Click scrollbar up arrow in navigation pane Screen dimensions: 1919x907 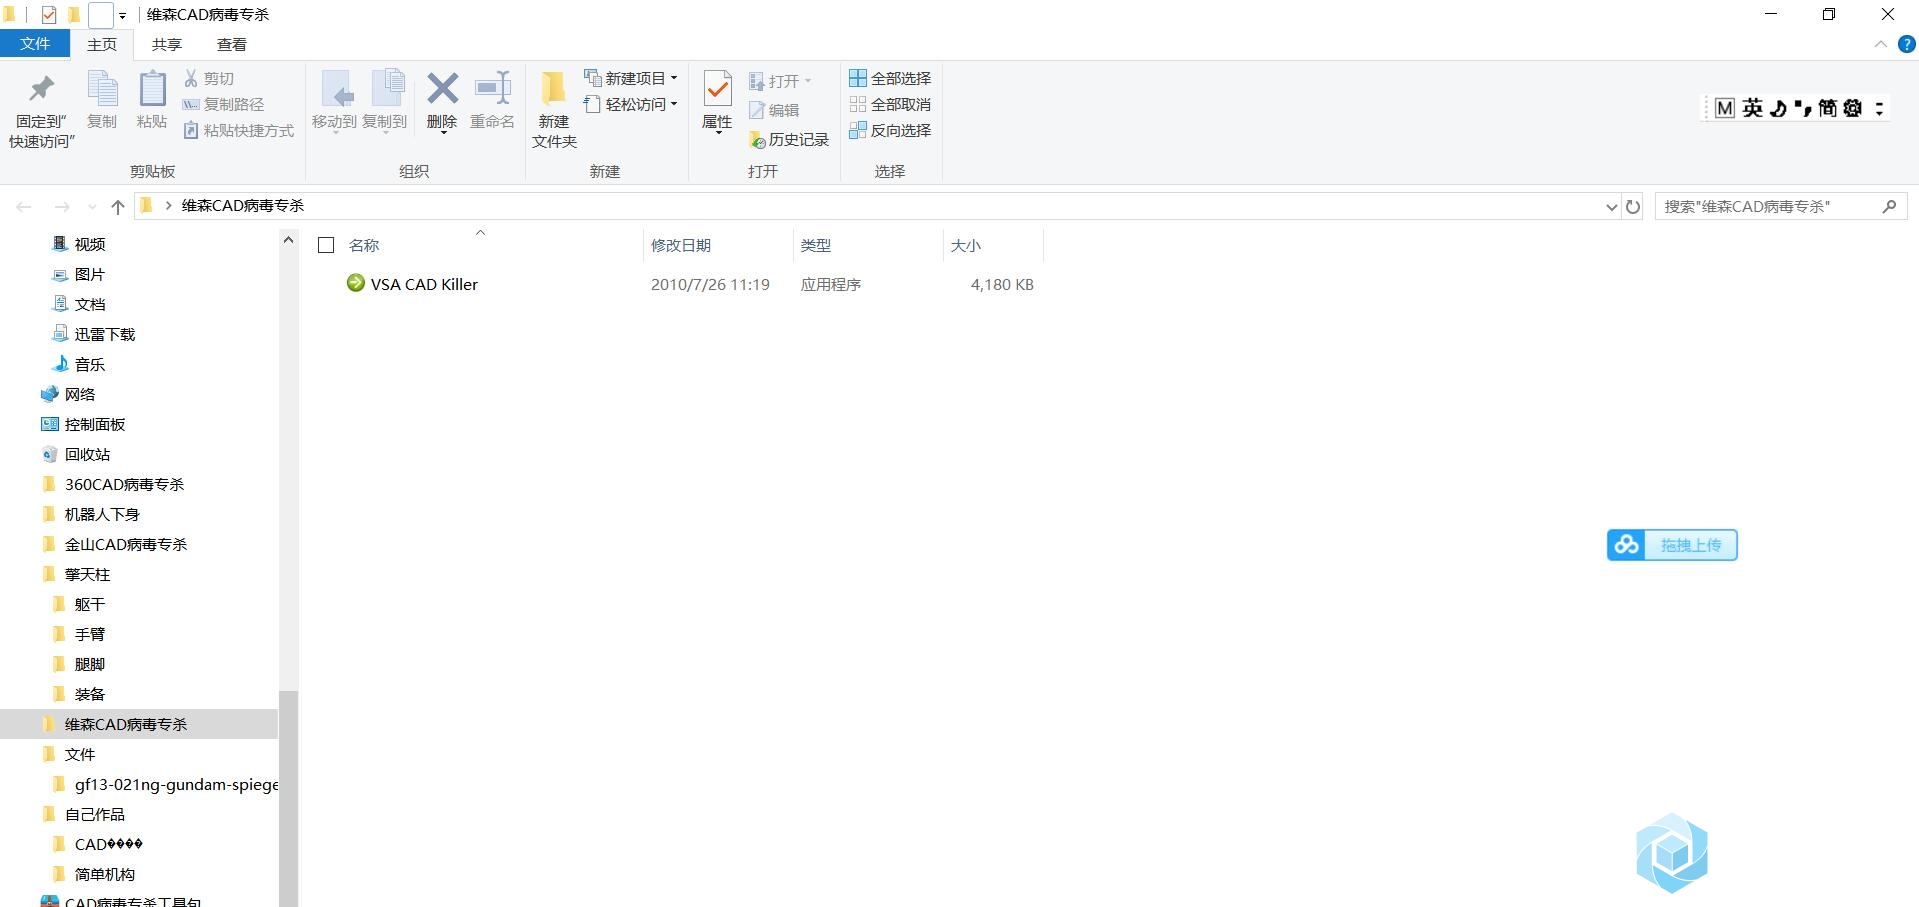[288, 240]
